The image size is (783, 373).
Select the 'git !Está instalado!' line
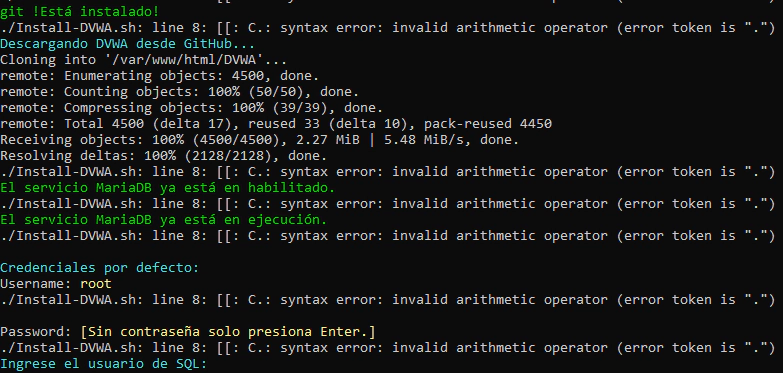(80, 11)
